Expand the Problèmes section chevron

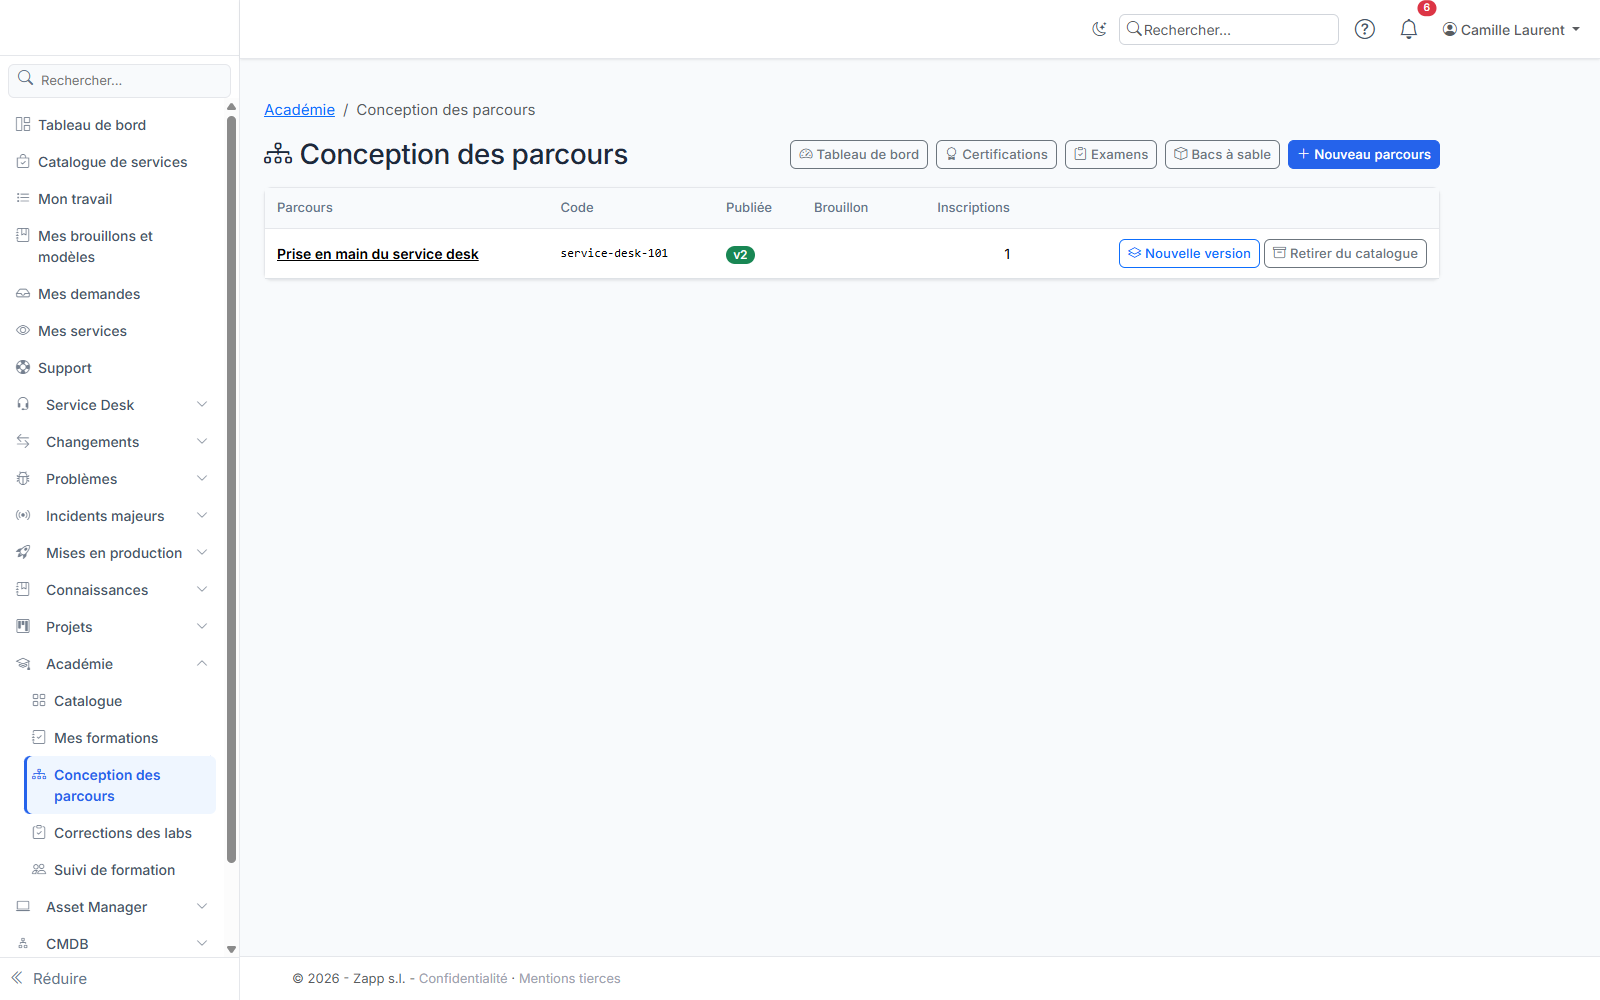202,479
